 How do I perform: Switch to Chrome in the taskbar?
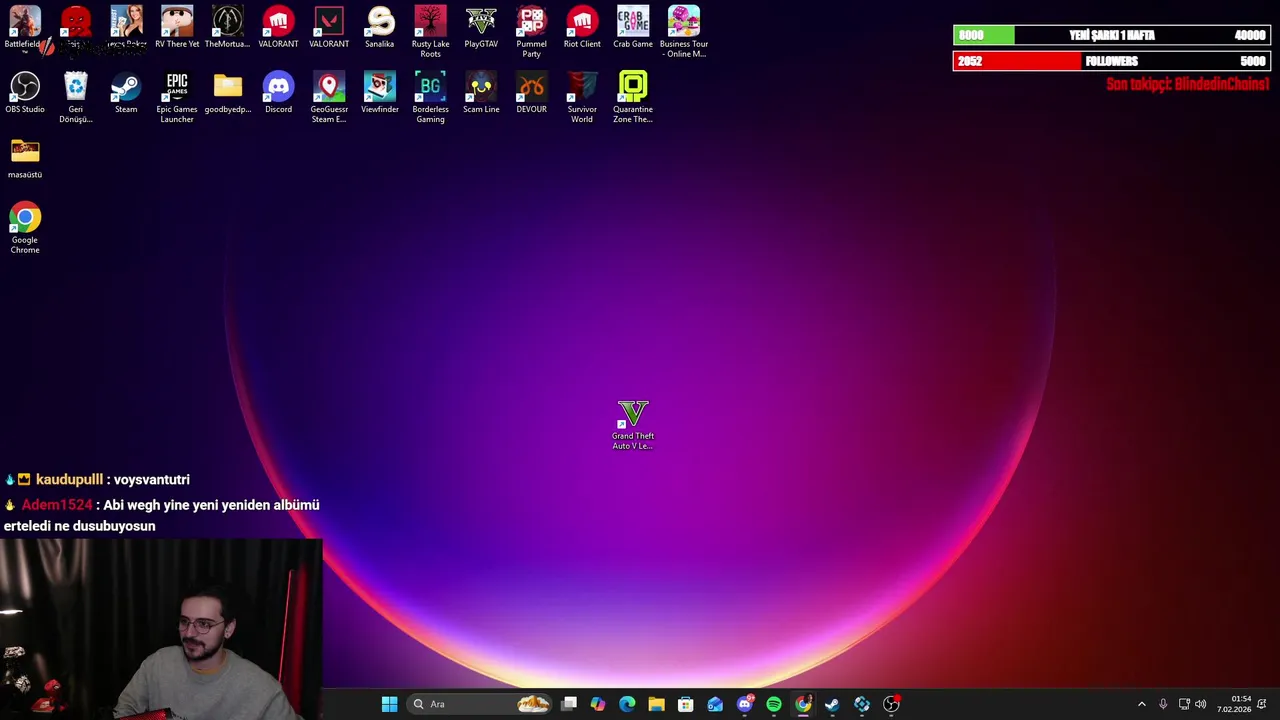(803, 704)
